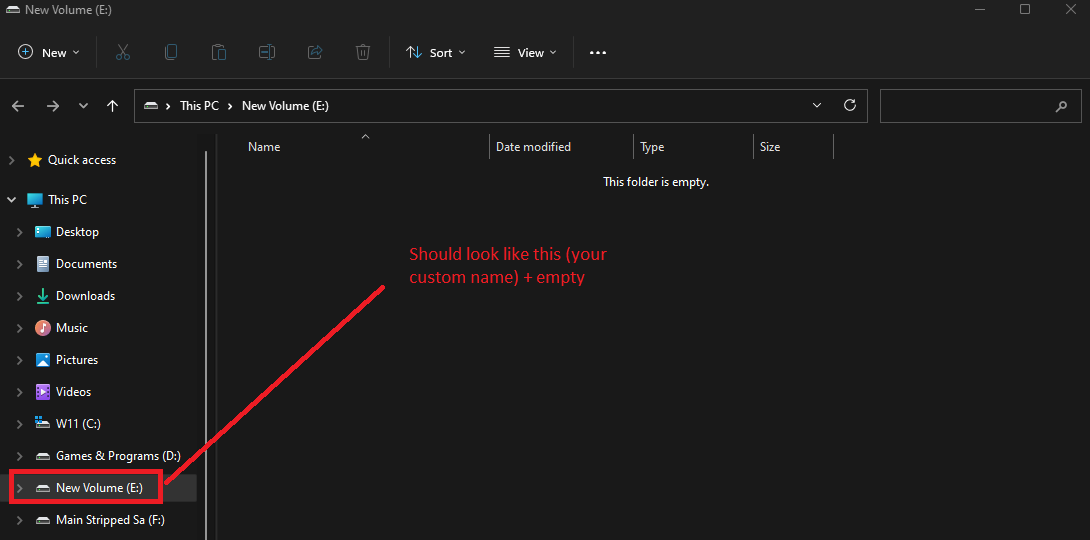Click the Share icon in toolbar
Viewport: 1090px width, 540px height.
(315, 52)
